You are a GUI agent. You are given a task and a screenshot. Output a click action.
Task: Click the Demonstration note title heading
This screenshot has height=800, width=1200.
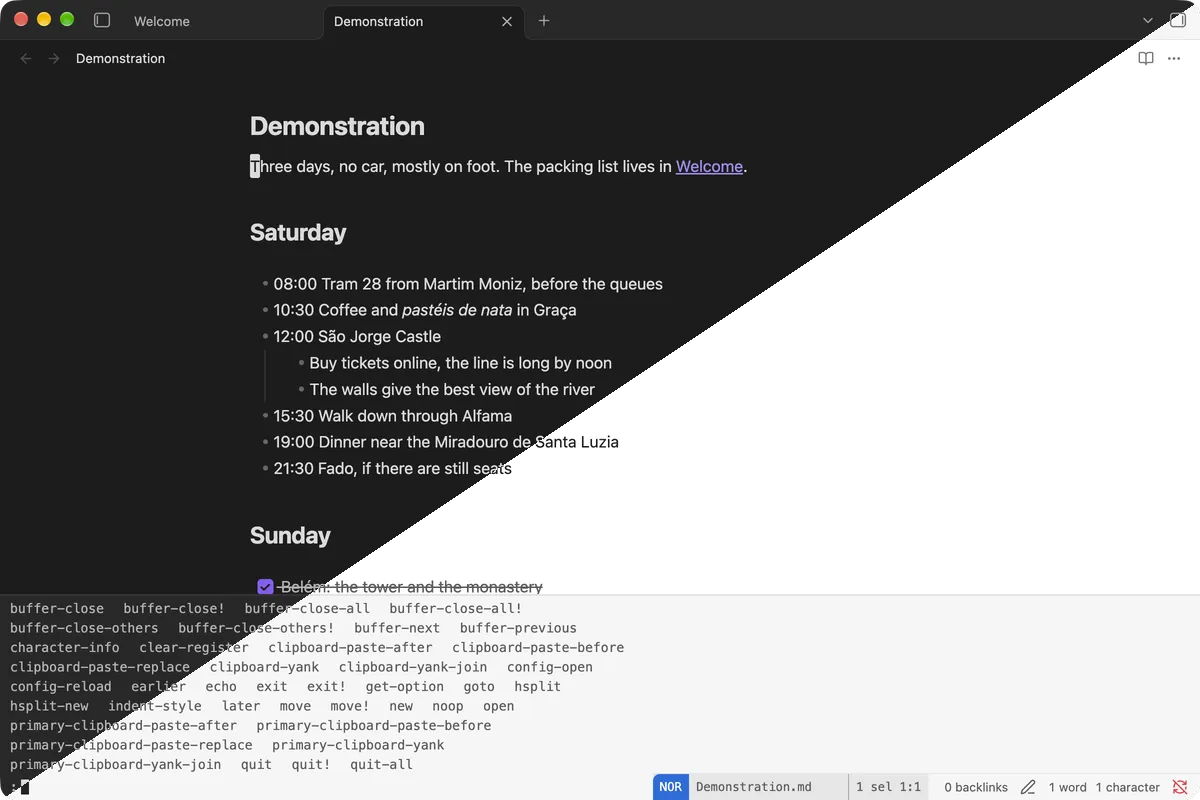click(337, 126)
